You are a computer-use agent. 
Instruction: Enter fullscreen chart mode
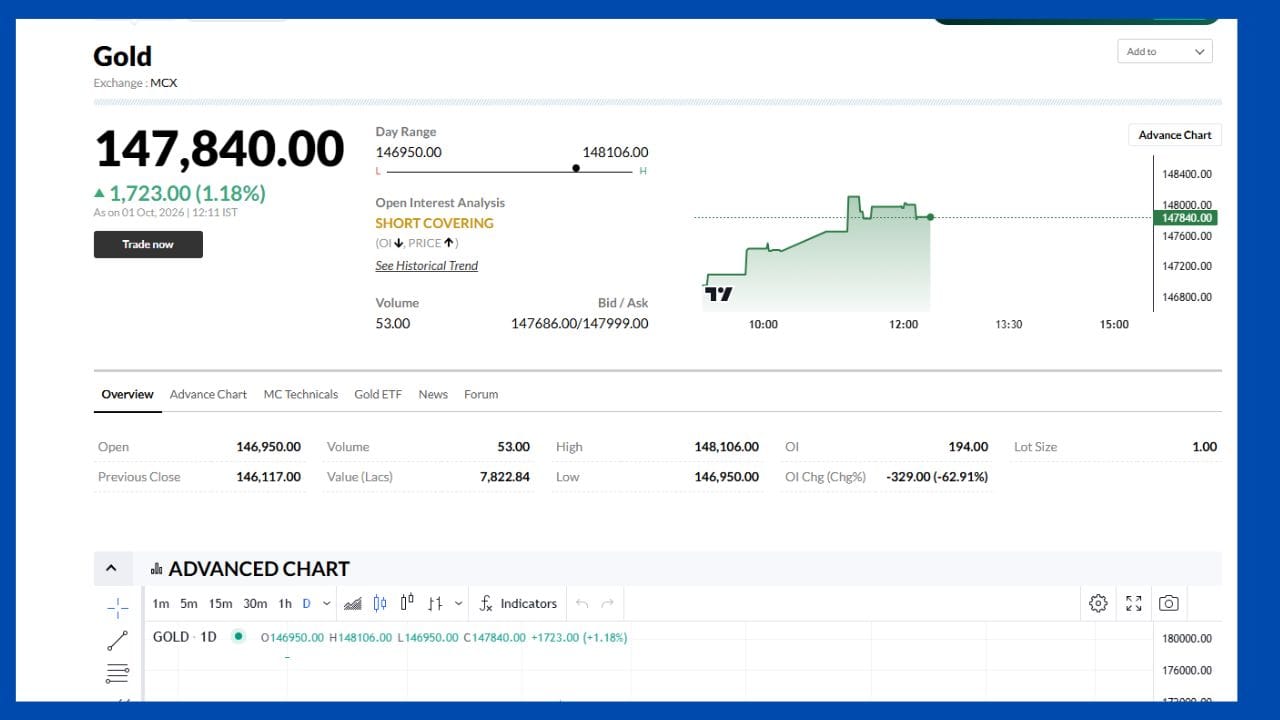coord(1134,603)
